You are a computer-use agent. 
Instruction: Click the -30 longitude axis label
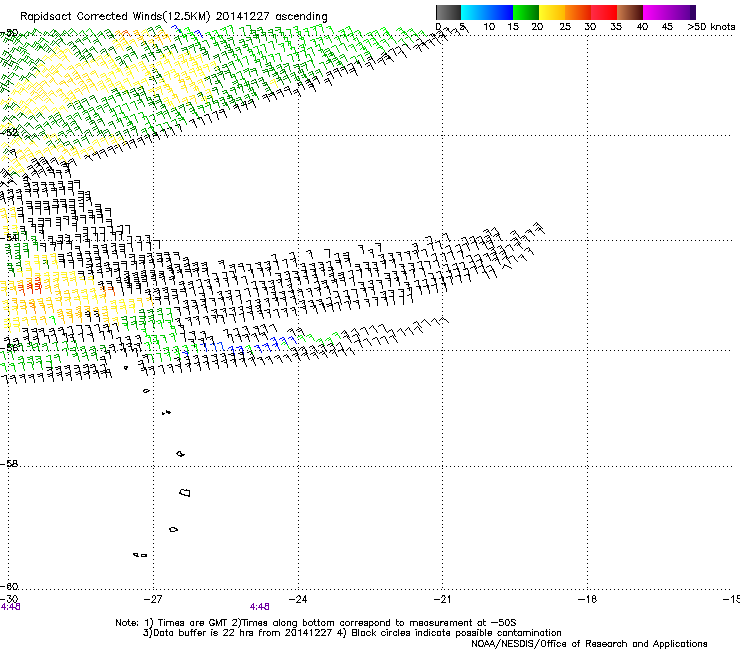pos(9,599)
